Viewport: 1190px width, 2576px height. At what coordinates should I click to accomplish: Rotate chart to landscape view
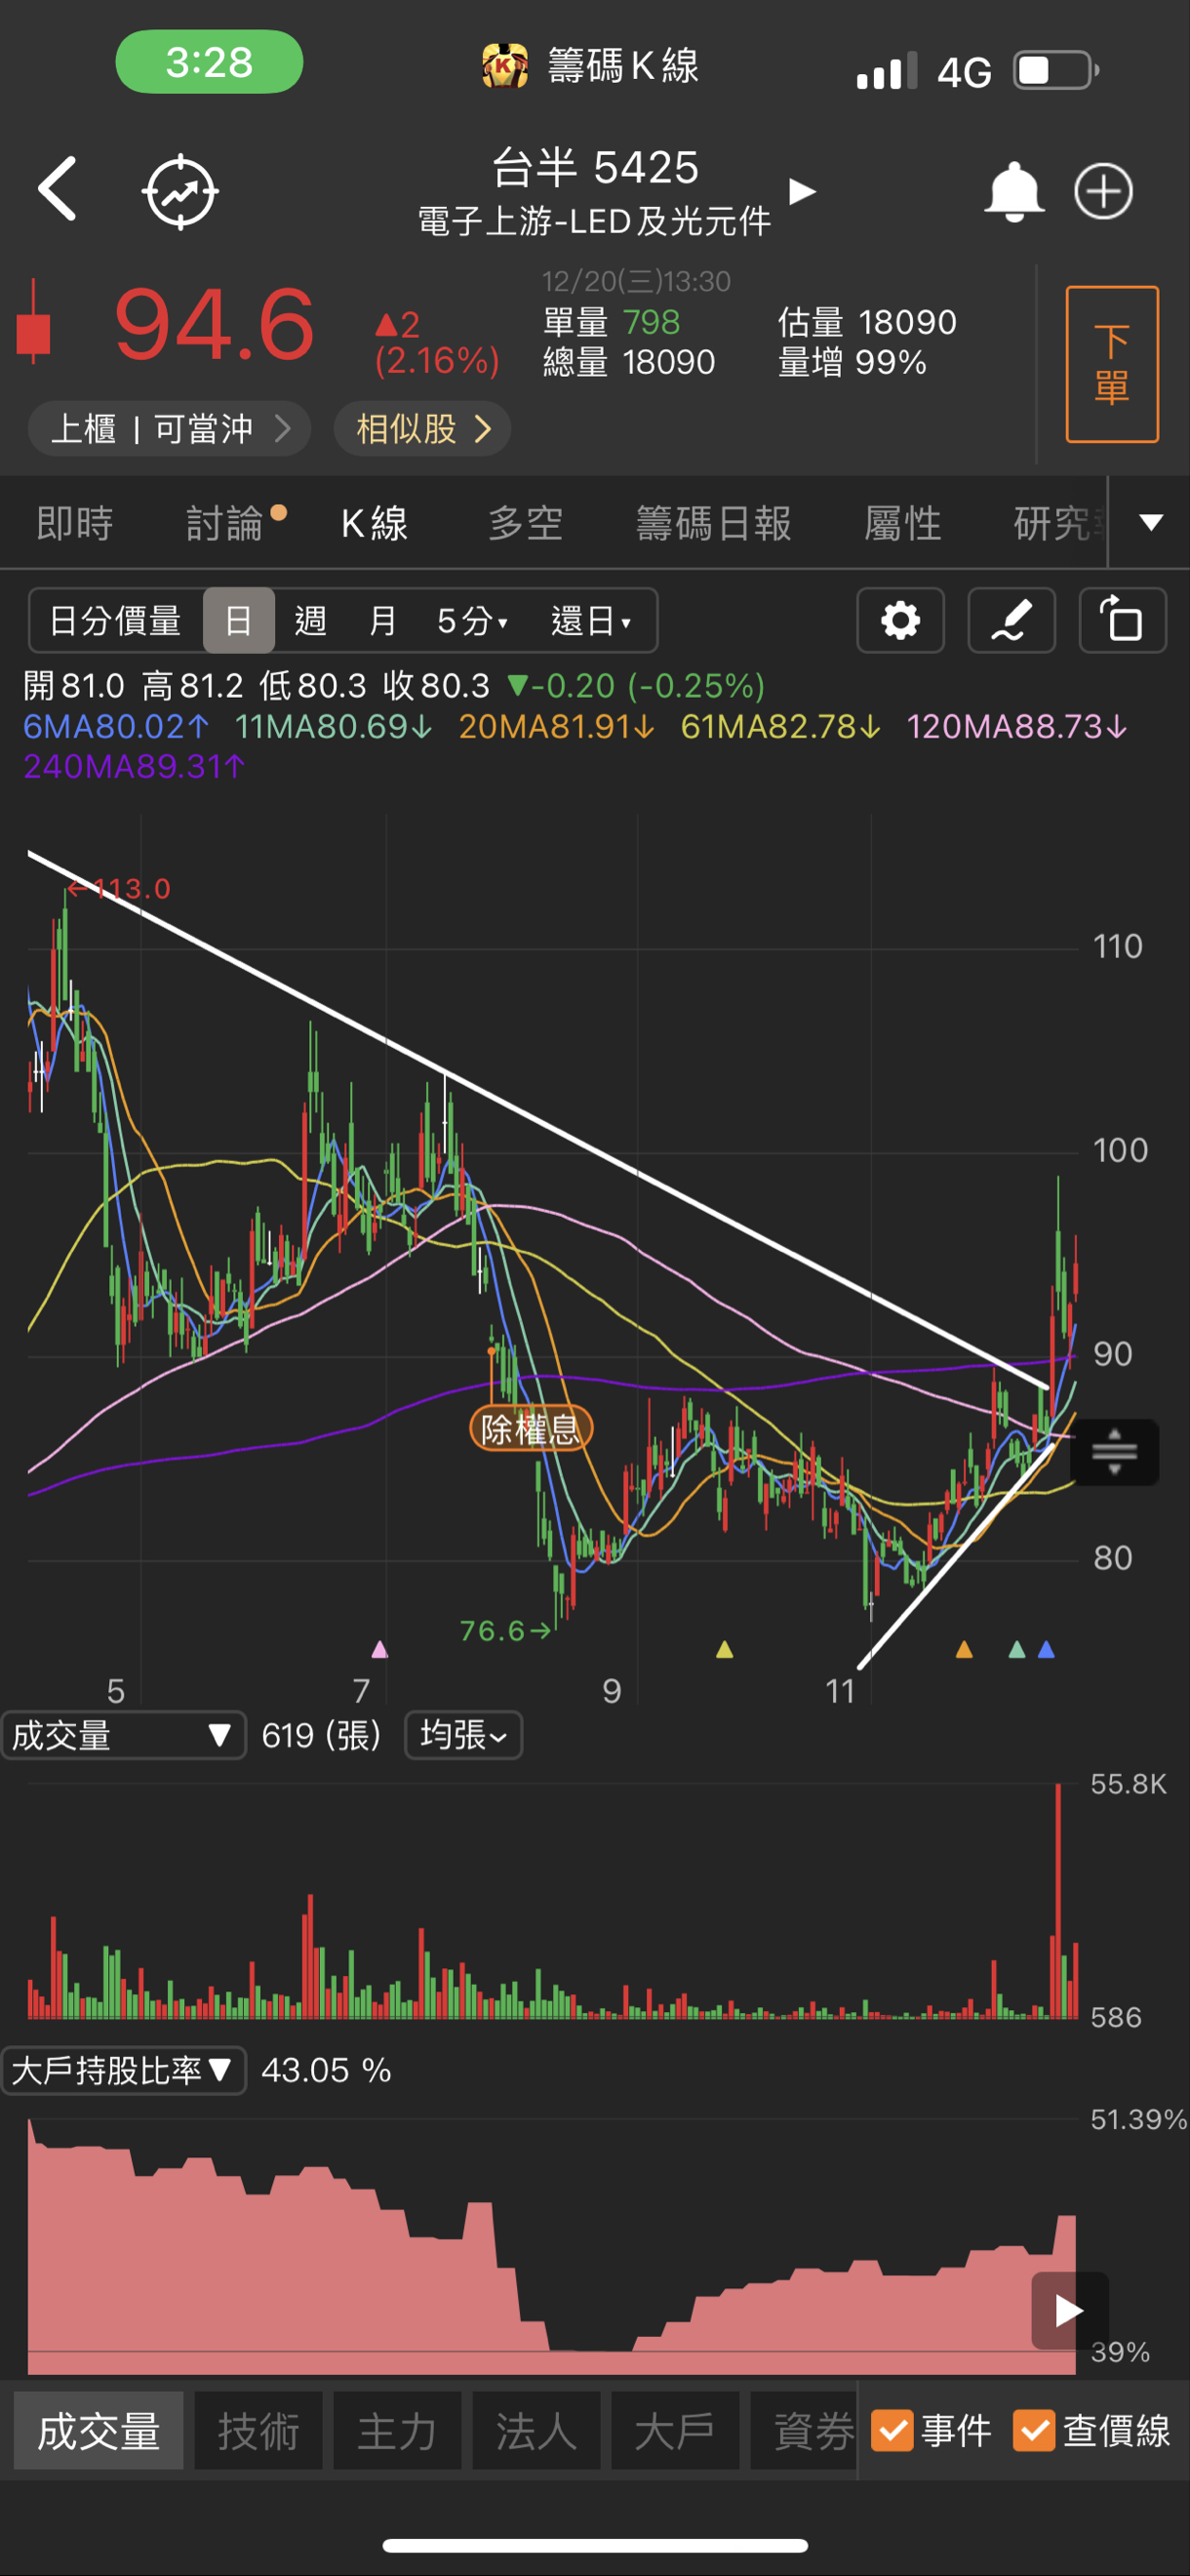pos(1122,620)
